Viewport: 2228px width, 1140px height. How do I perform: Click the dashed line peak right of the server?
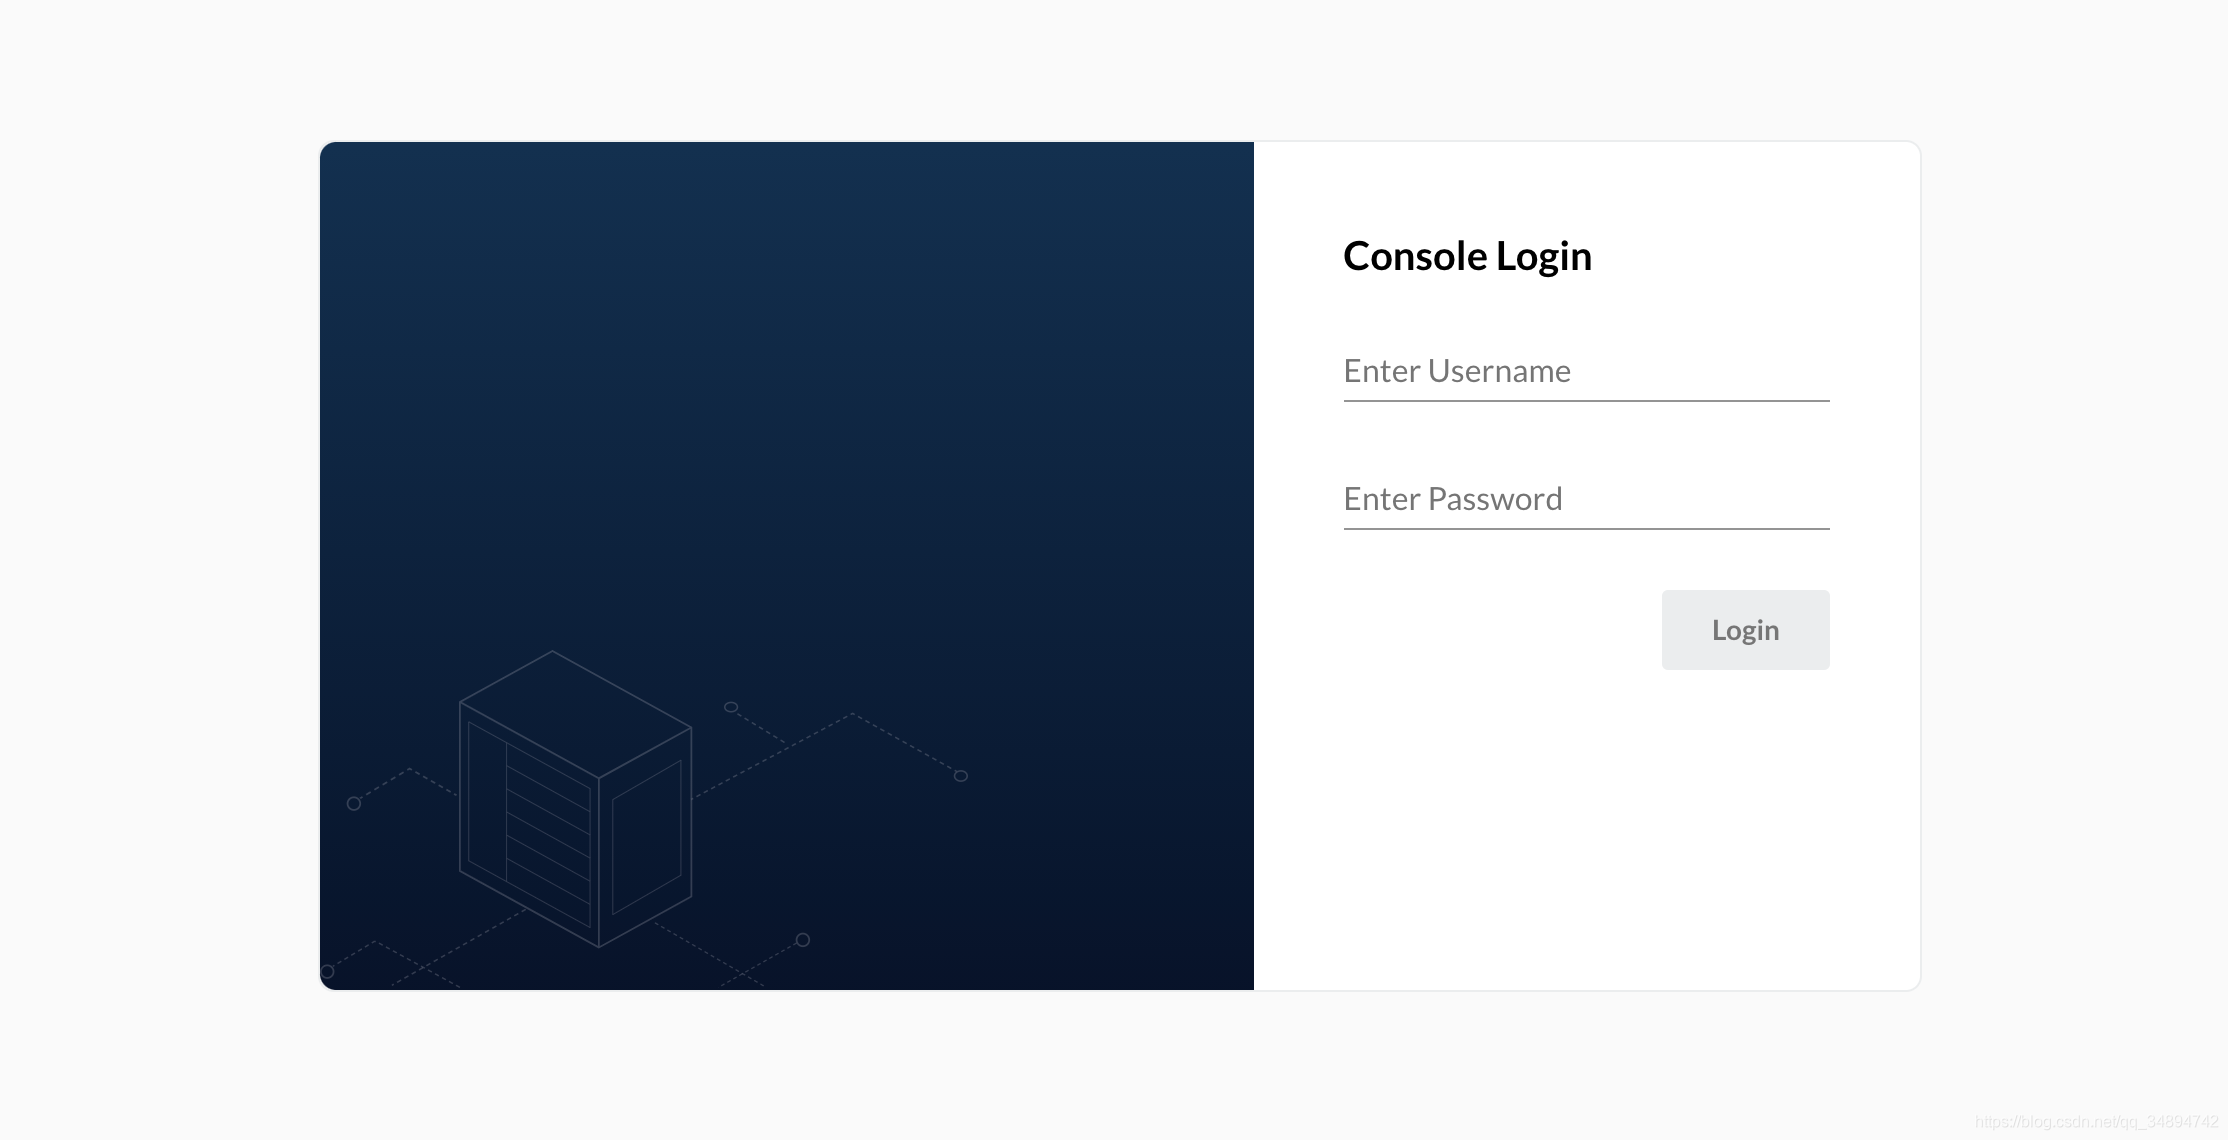point(852,714)
